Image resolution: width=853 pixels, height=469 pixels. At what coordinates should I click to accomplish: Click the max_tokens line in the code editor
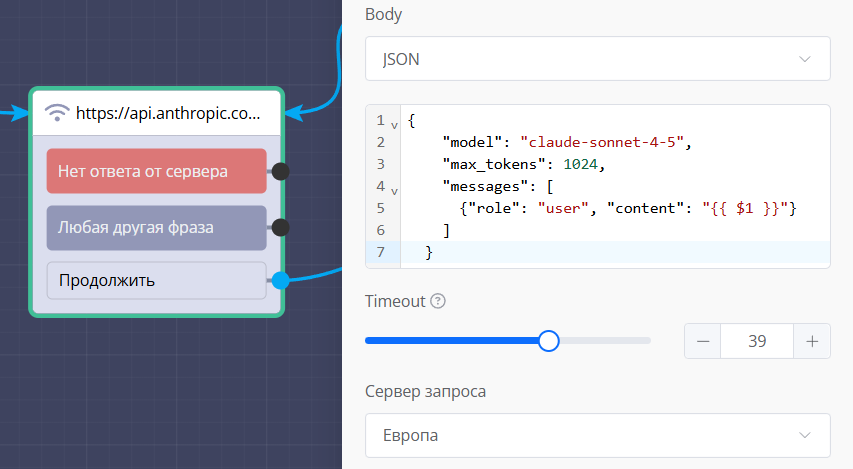[x=524, y=164]
